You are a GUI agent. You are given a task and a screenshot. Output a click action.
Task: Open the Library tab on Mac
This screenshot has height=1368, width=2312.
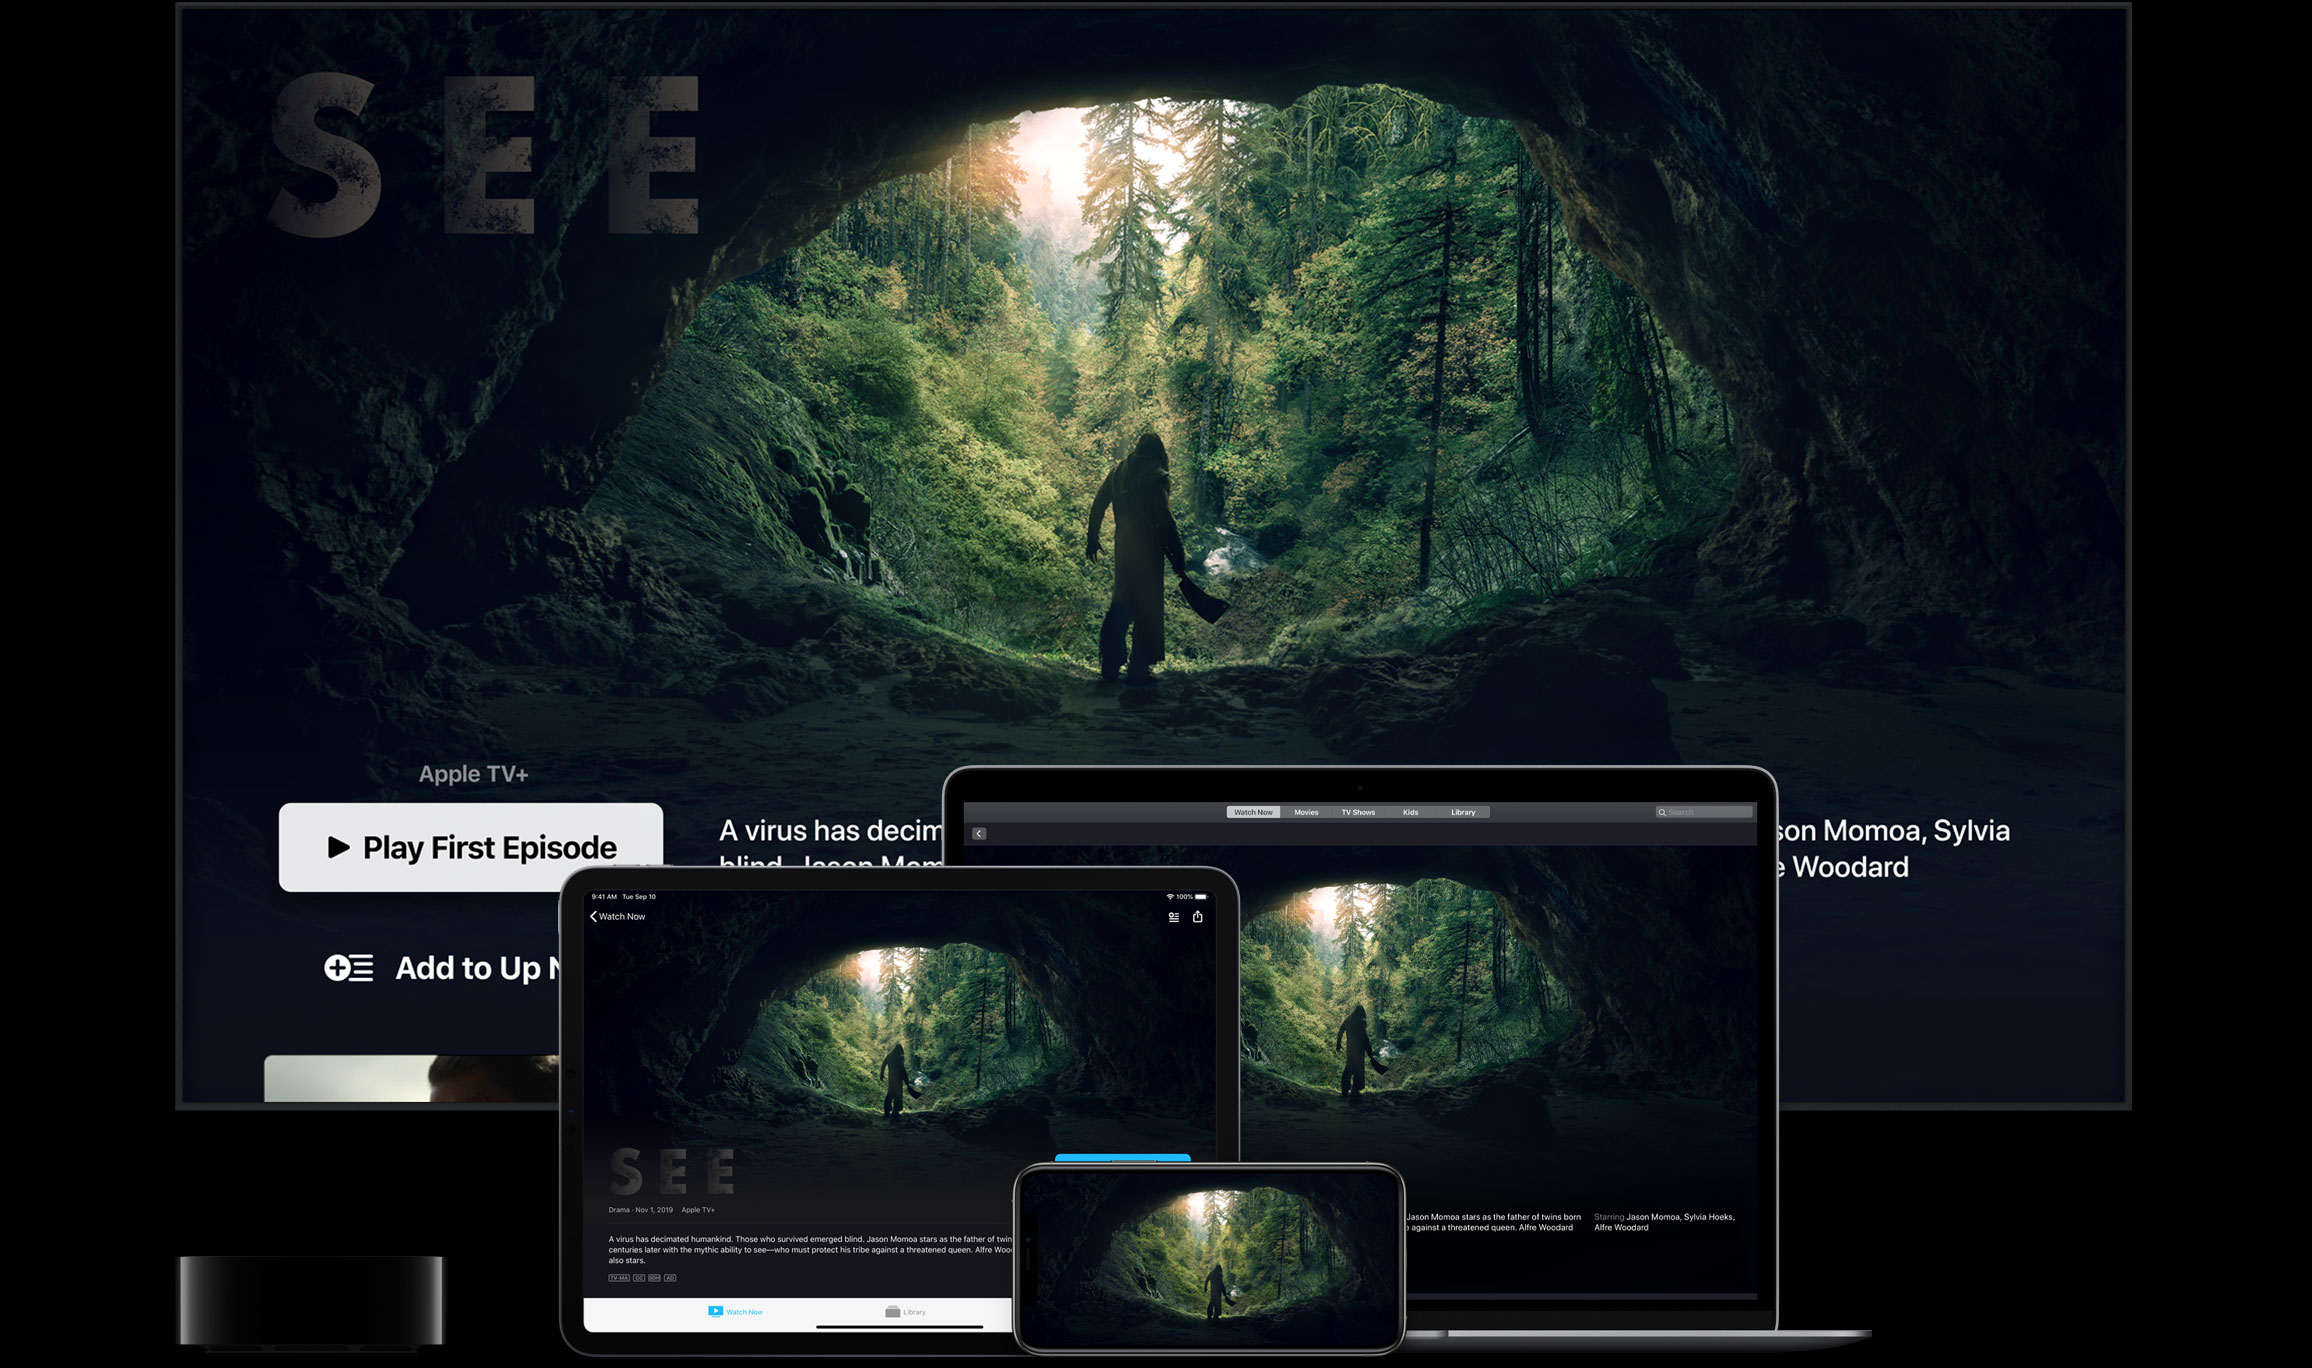click(x=1463, y=812)
